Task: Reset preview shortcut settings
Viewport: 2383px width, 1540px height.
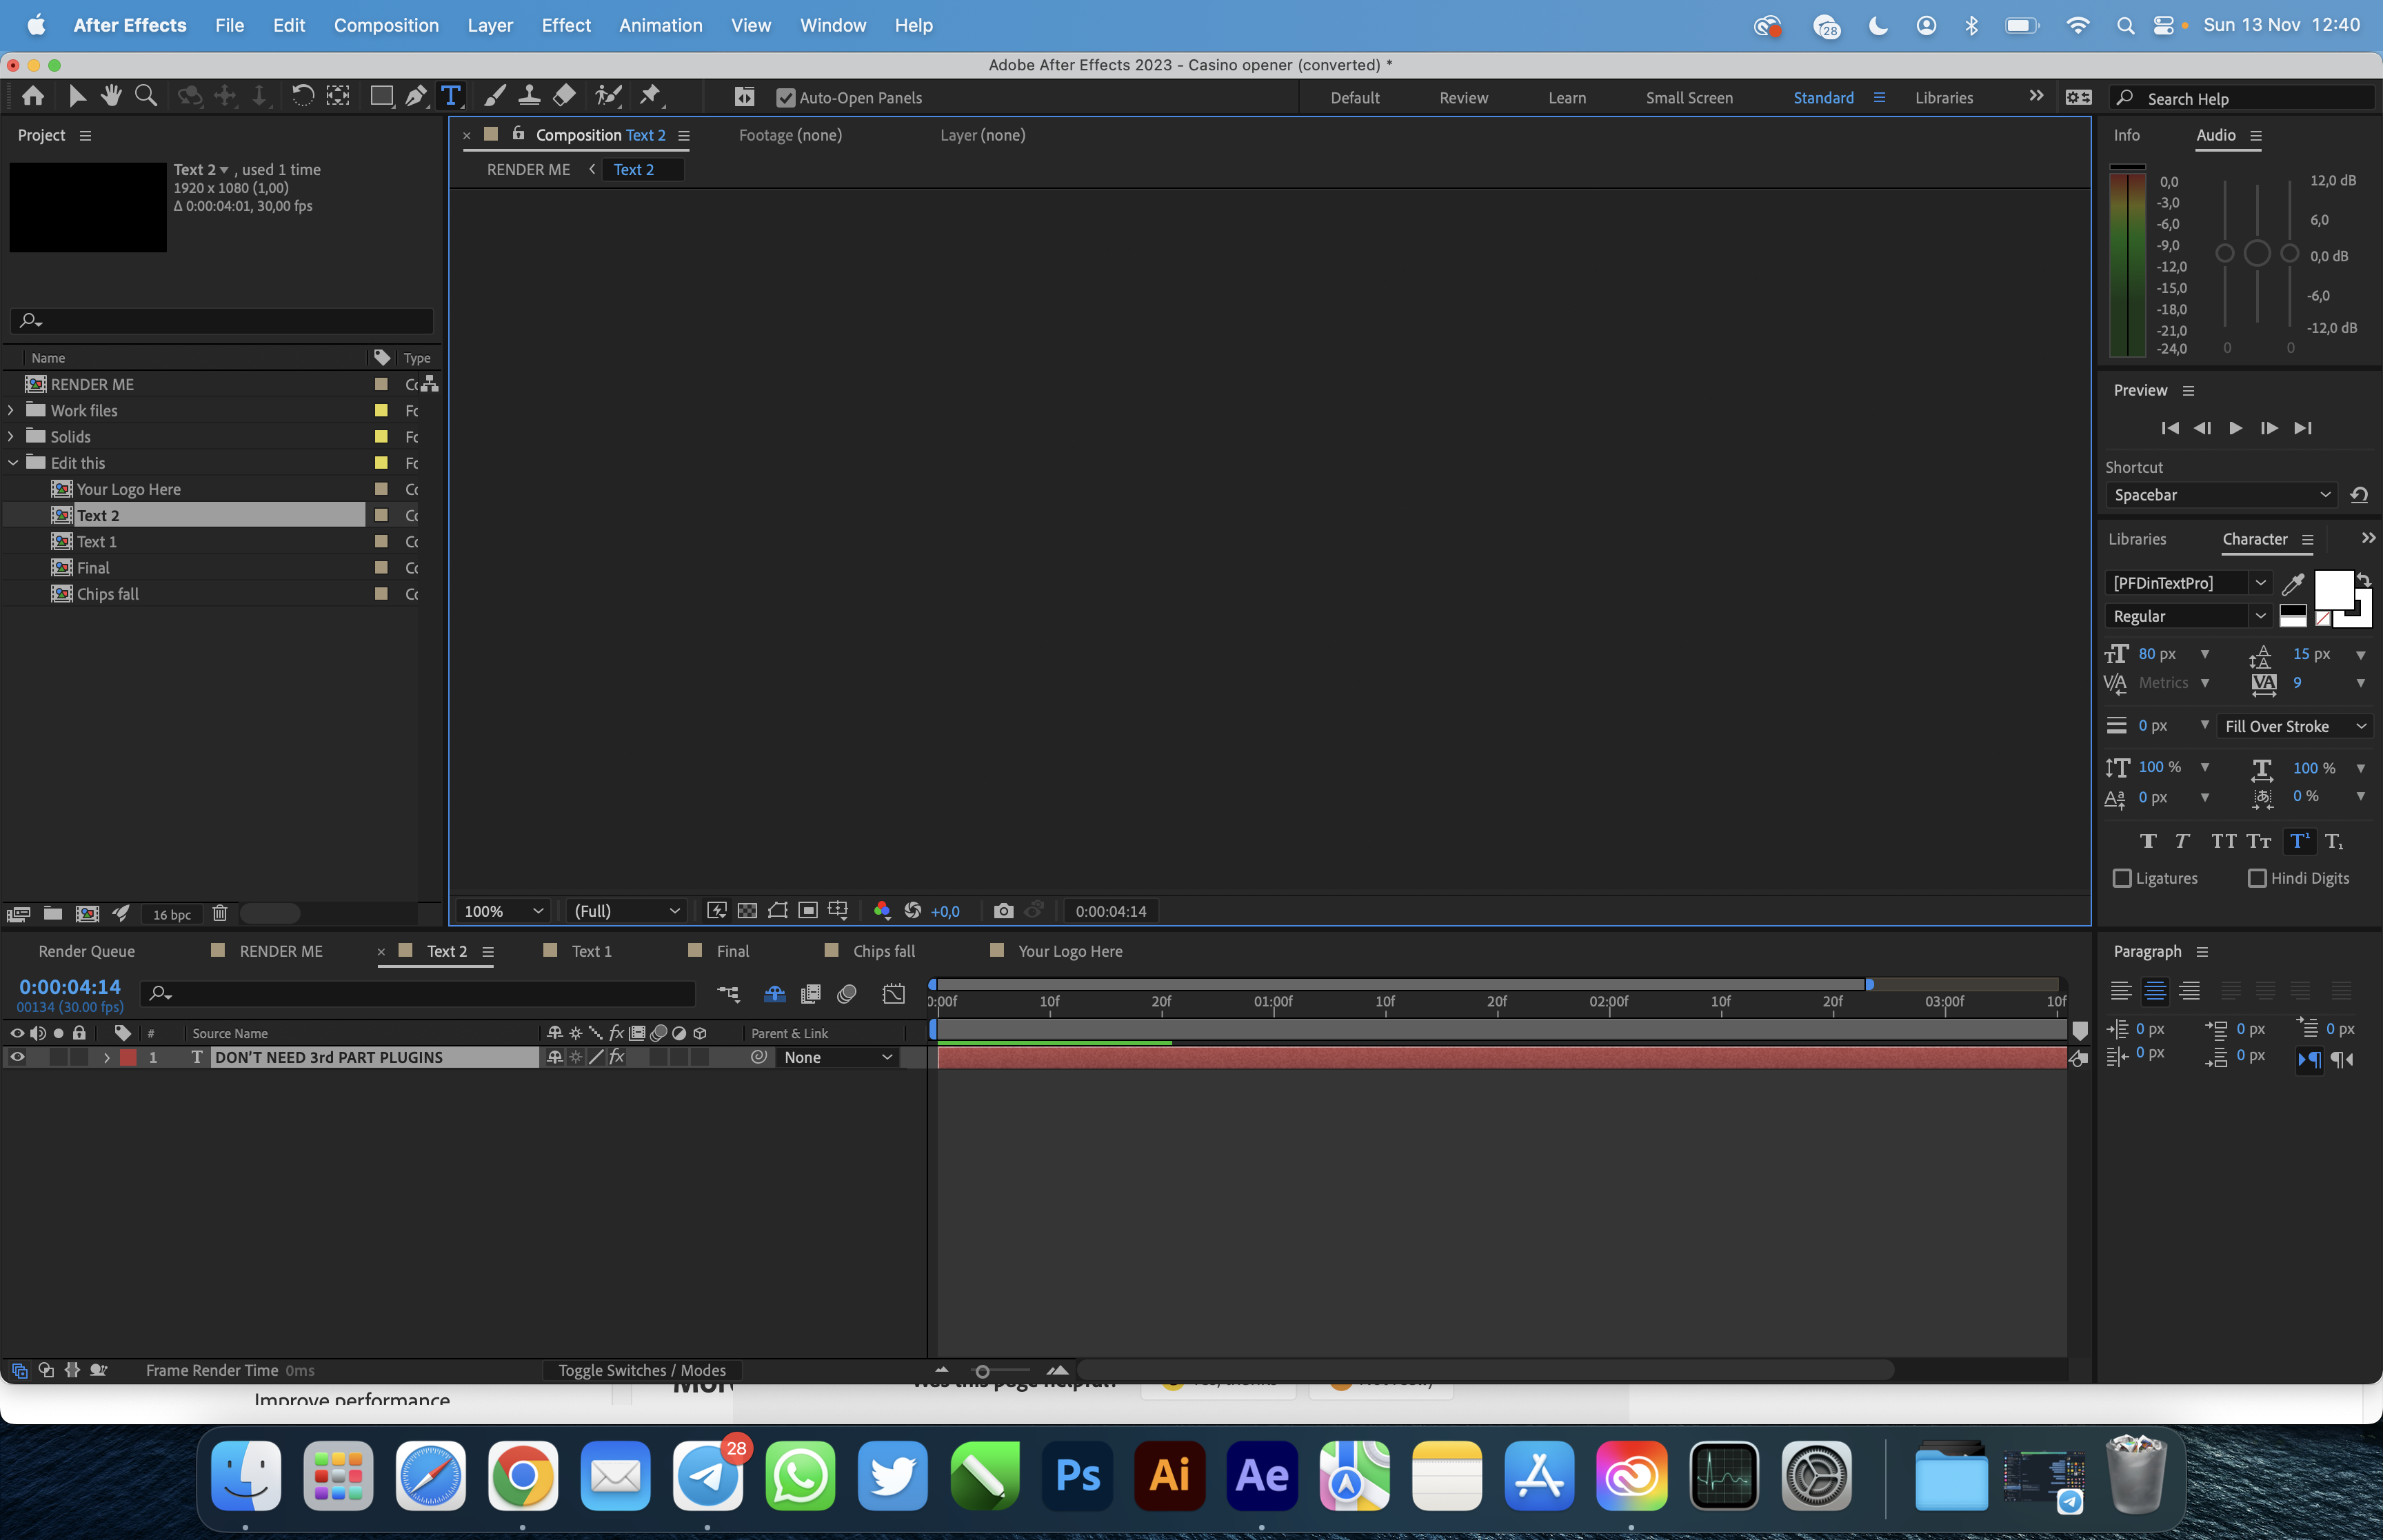Action: (x=2359, y=495)
